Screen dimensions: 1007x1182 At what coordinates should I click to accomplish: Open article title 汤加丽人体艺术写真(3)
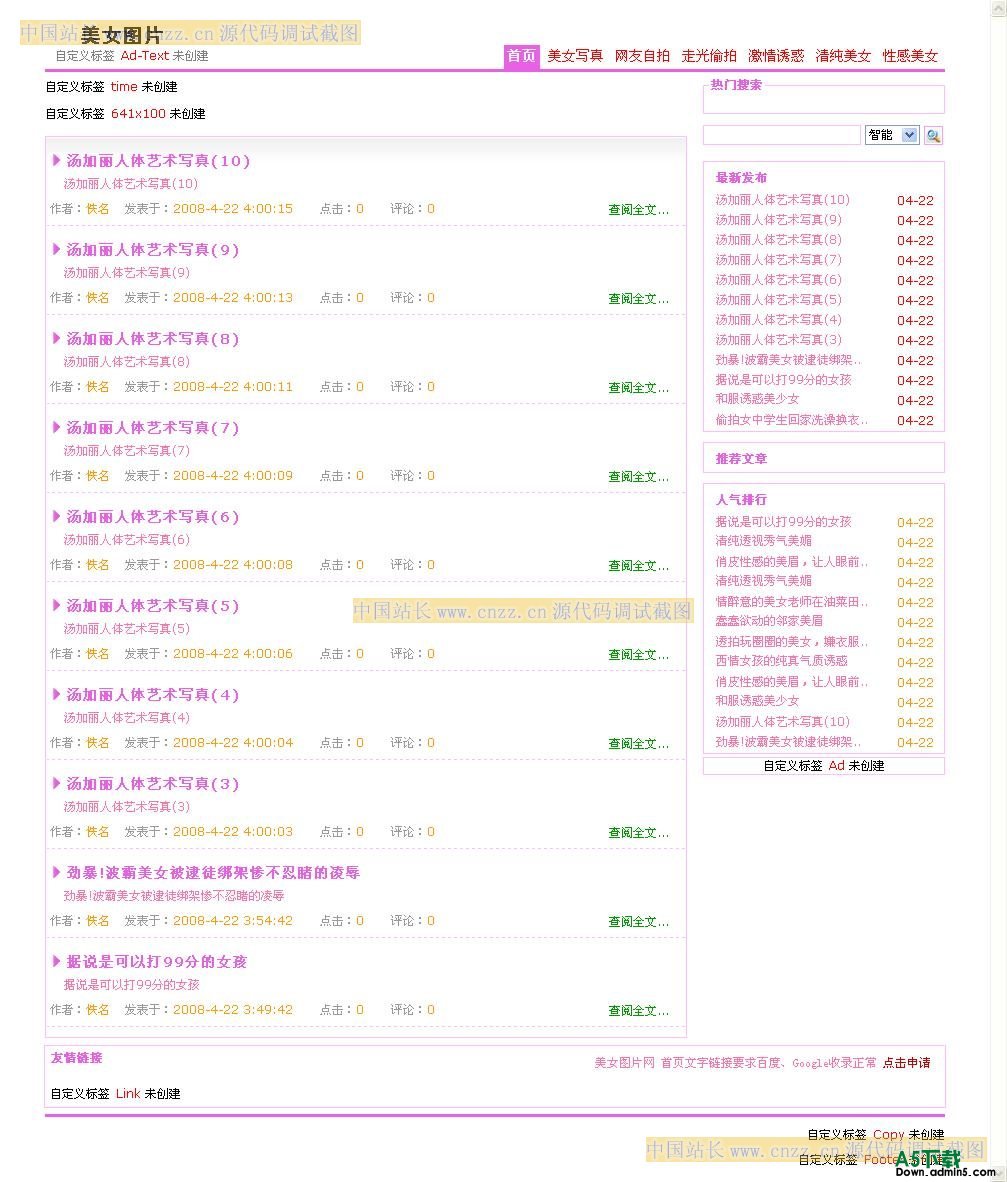(x=152, y=783)
